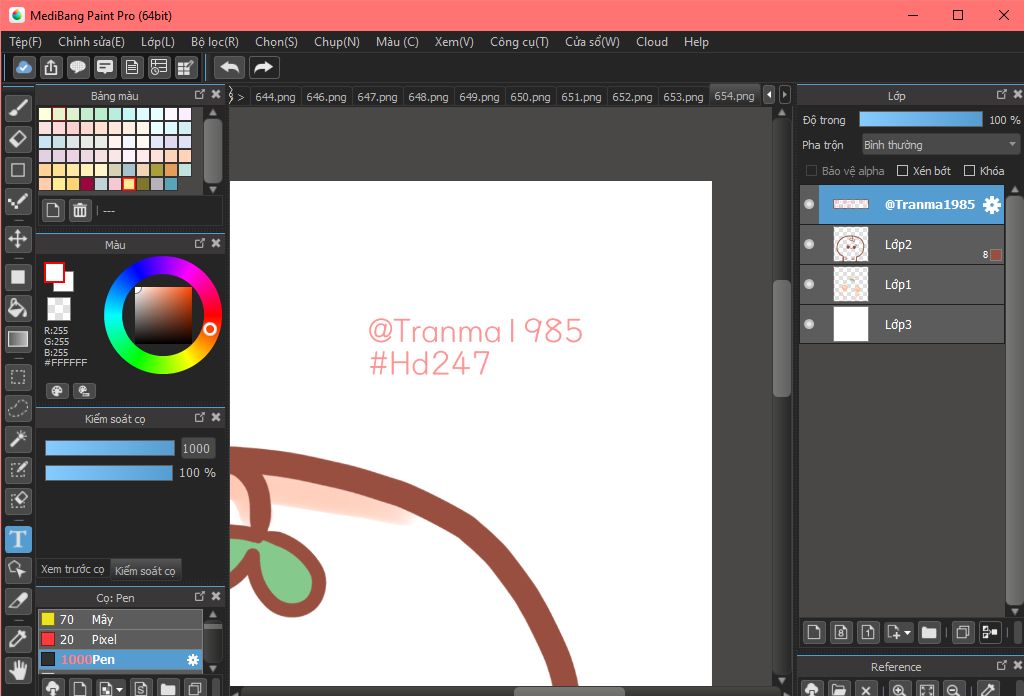Toggle Xén bớt clipping checkbox
The width and height of the screenshot is (1024, 696).
903,170
